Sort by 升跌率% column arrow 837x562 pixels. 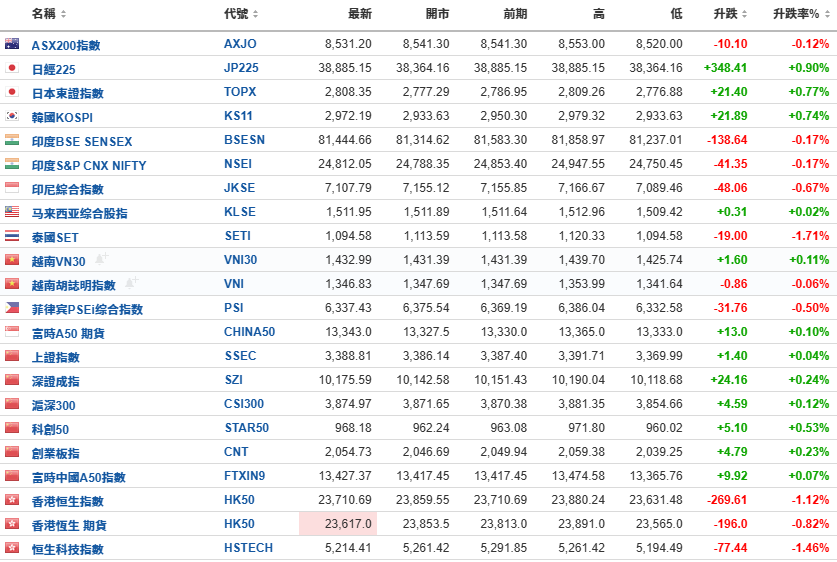click(827, 14)
